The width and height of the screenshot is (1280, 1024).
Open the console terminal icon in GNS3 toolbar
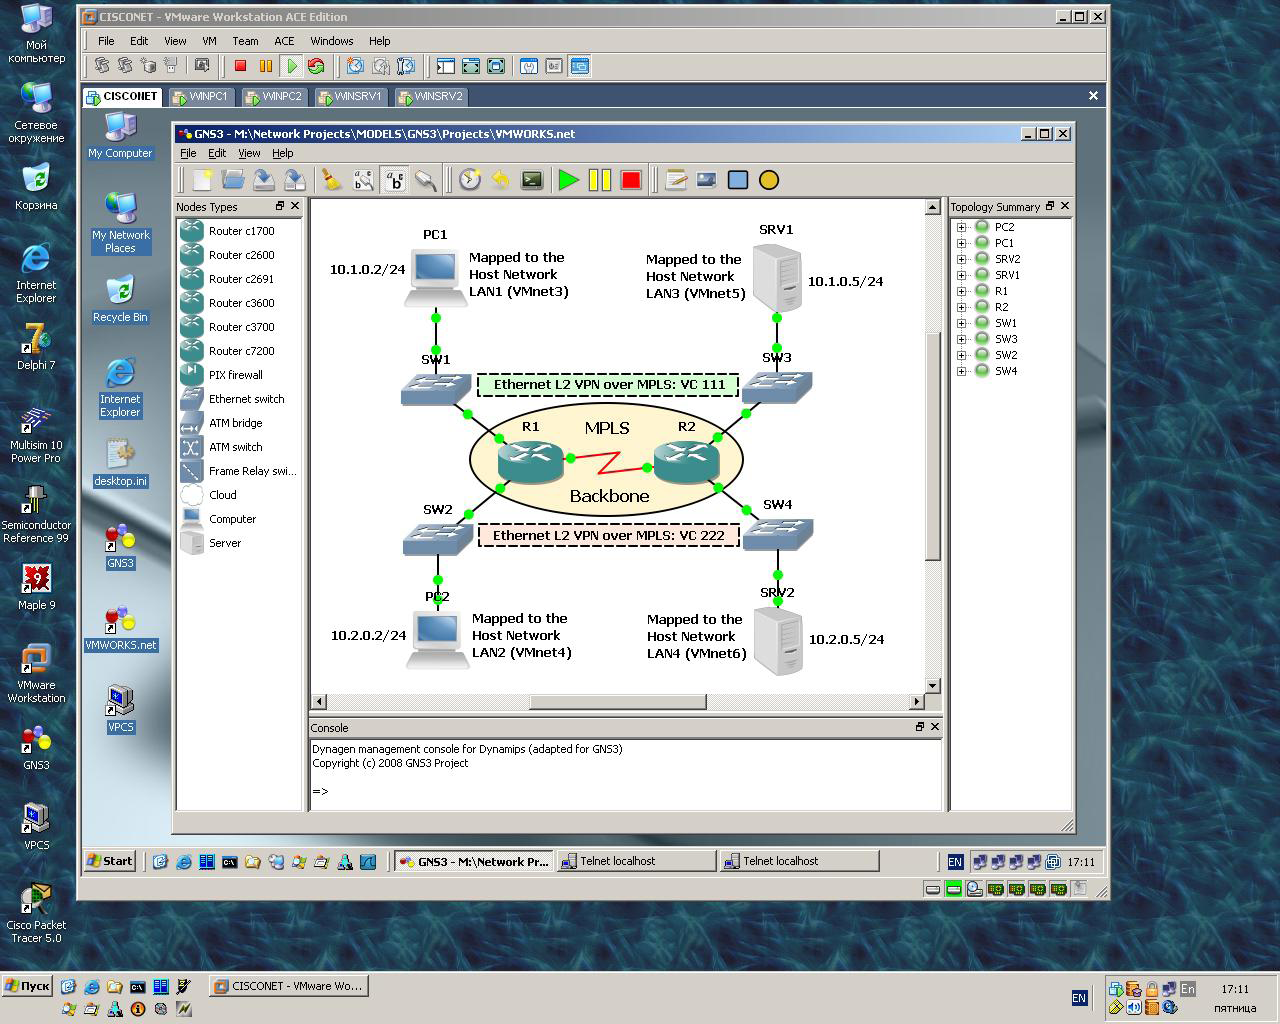(x=532, y=180)
